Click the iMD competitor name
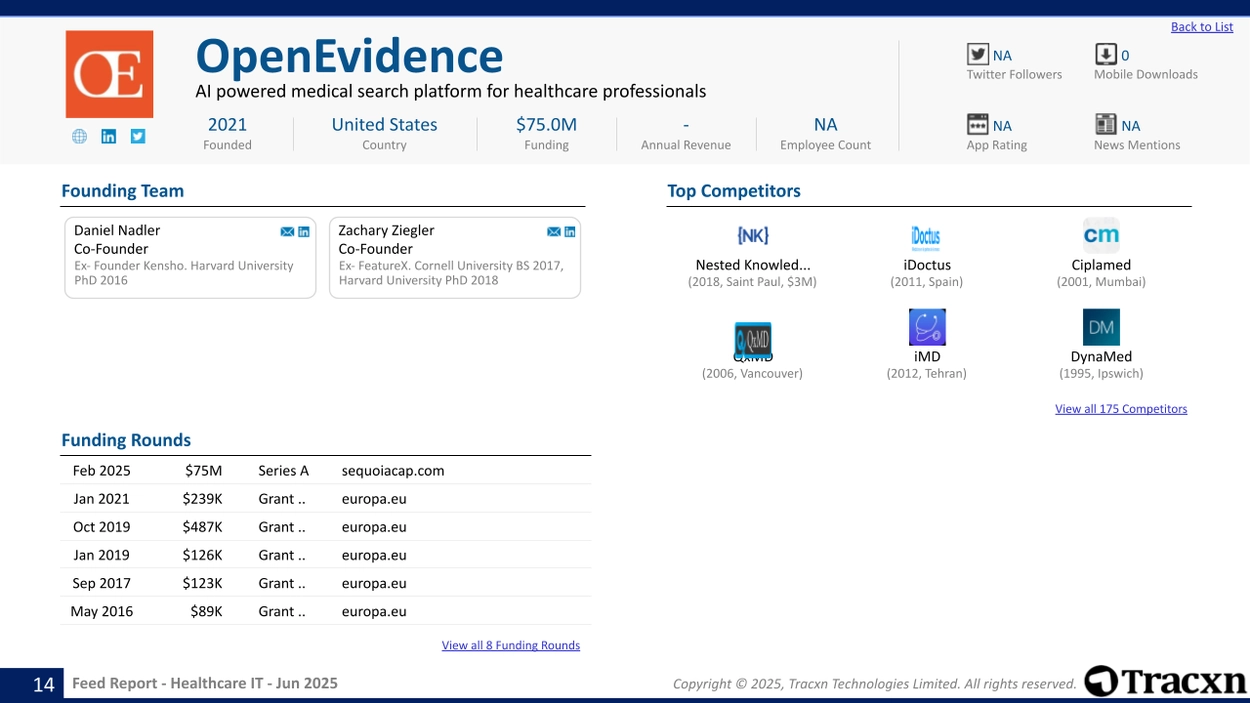 [927, 356]
